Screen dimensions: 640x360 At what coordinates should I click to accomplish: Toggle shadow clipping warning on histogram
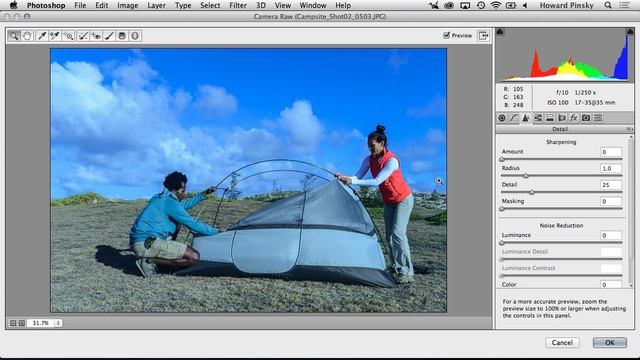500,31
